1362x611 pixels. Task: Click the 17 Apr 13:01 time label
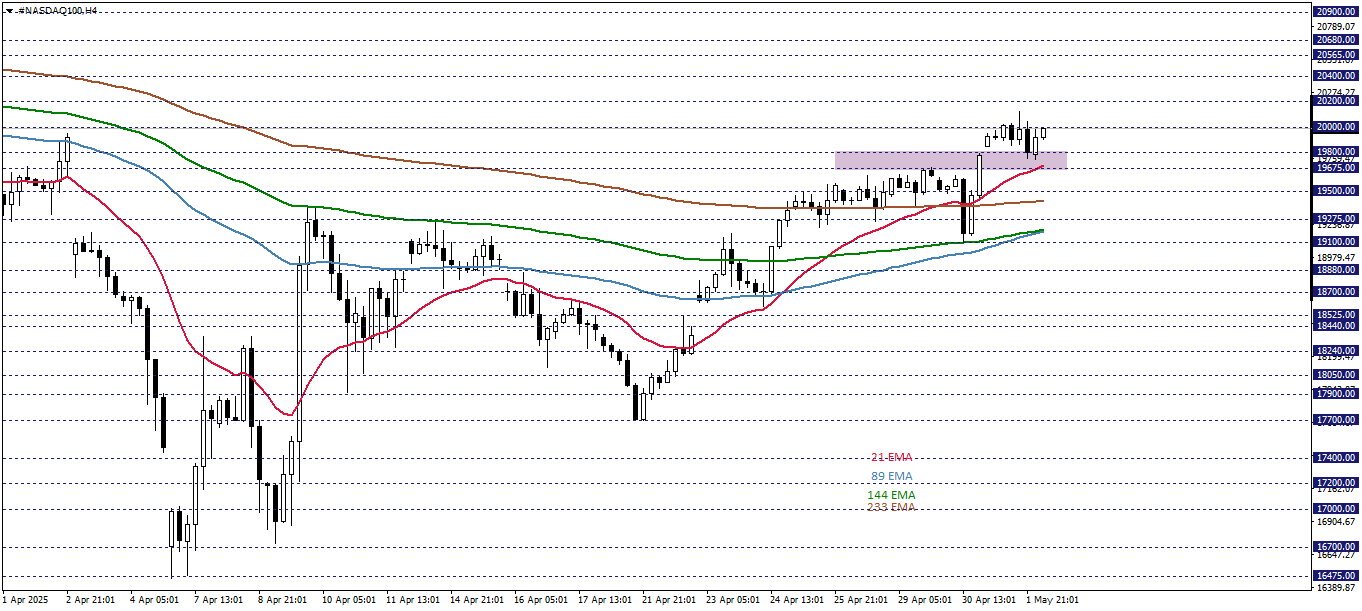605,600
